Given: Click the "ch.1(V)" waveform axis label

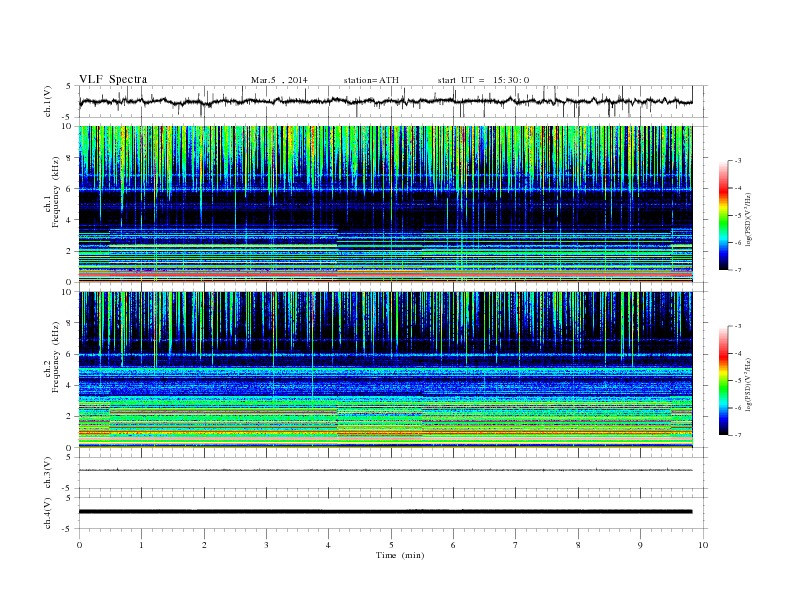Looking at the screenshot, I should click(x=48, y=103).
